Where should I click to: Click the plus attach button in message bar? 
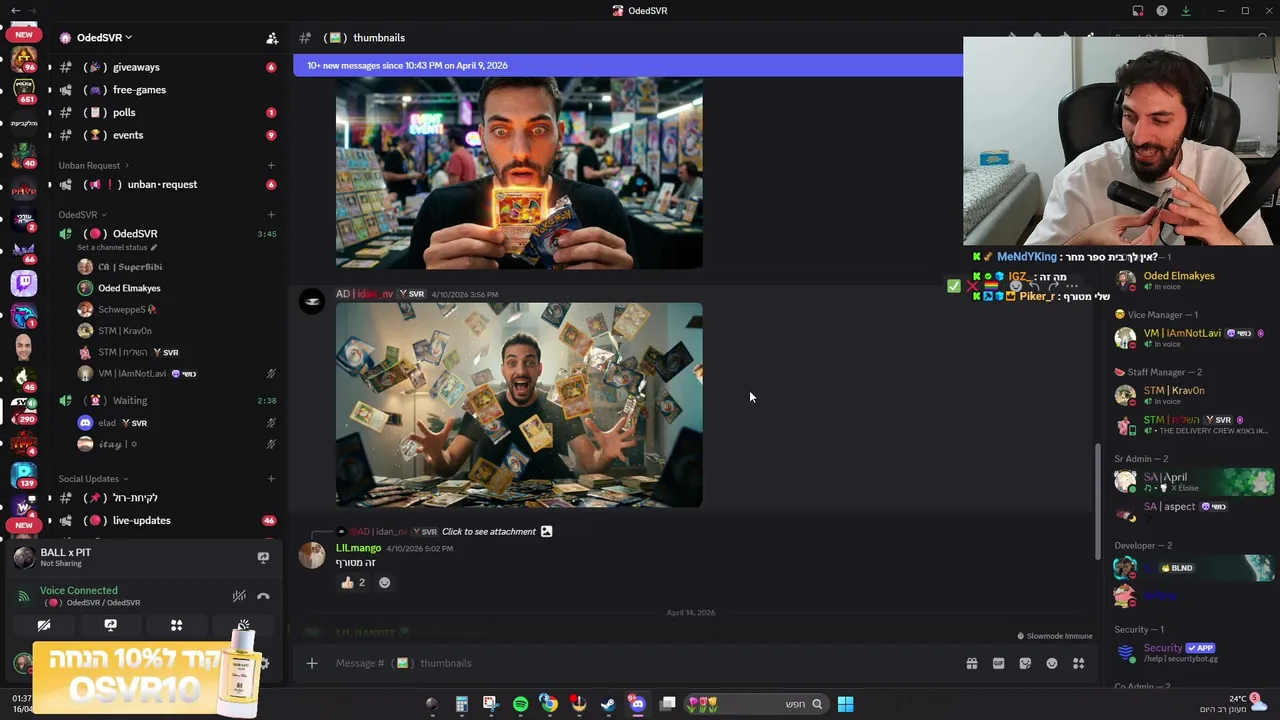(x=312, y=663)
